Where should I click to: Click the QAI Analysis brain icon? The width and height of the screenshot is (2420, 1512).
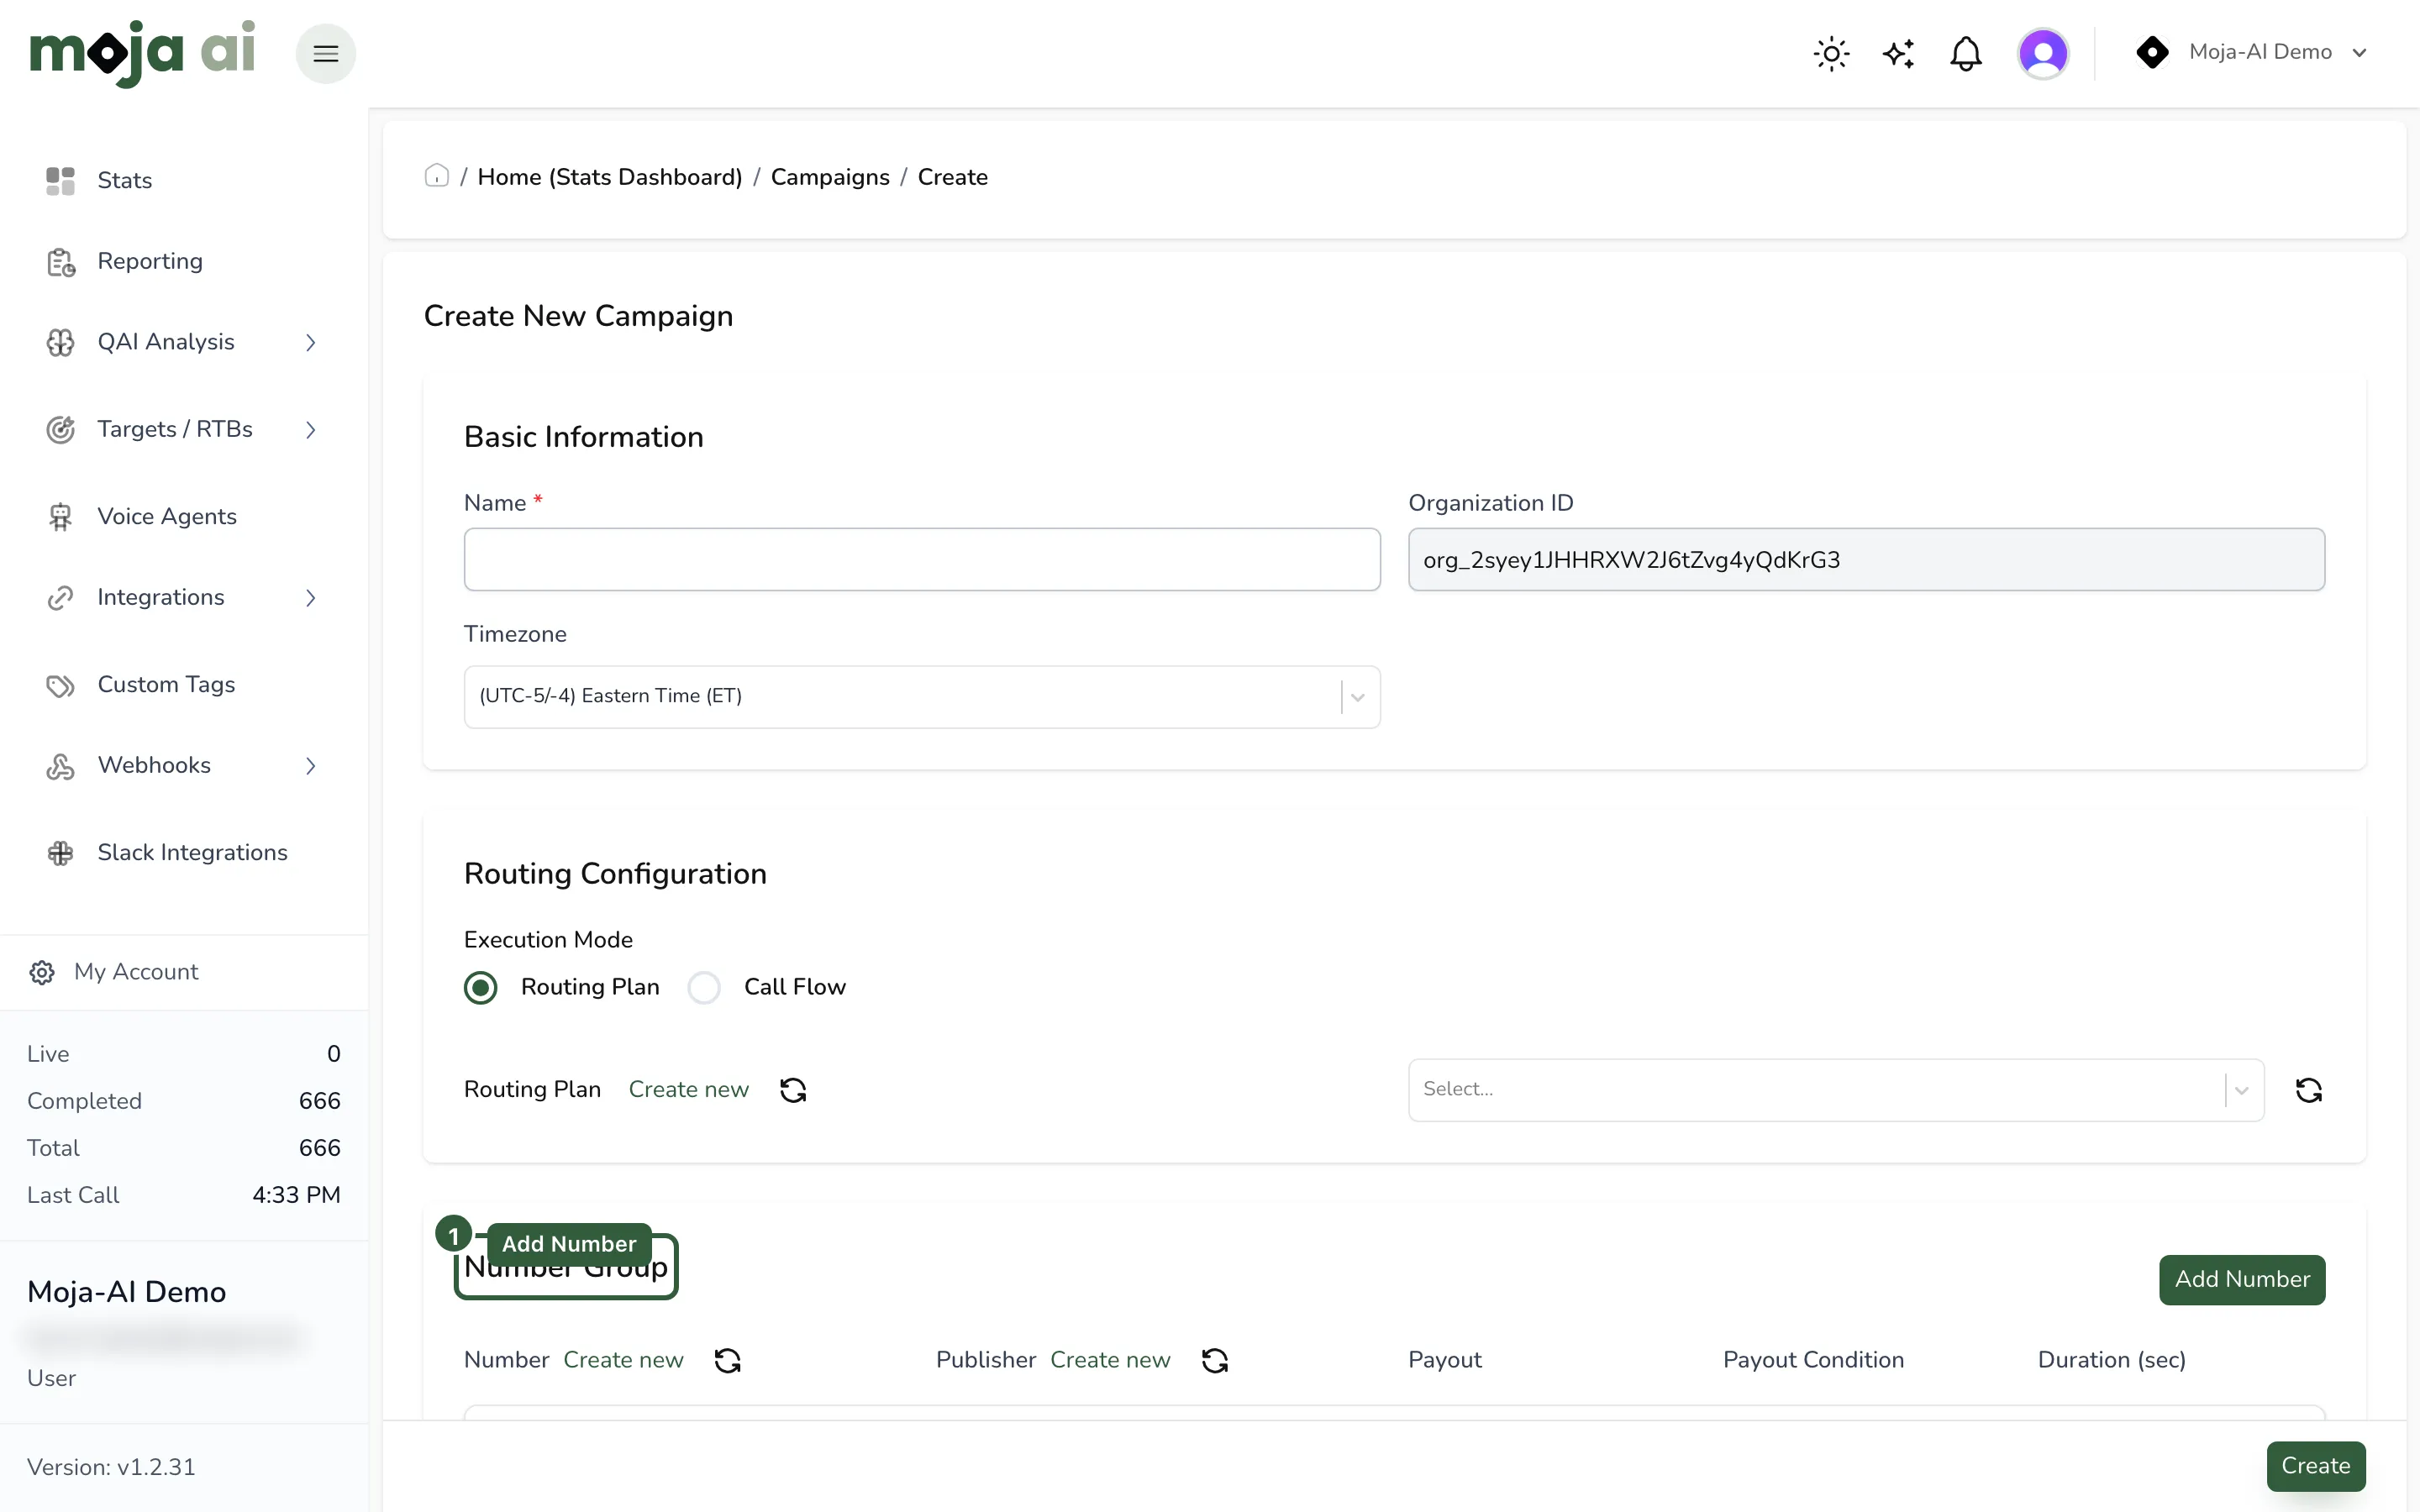(x=60, y=343)
